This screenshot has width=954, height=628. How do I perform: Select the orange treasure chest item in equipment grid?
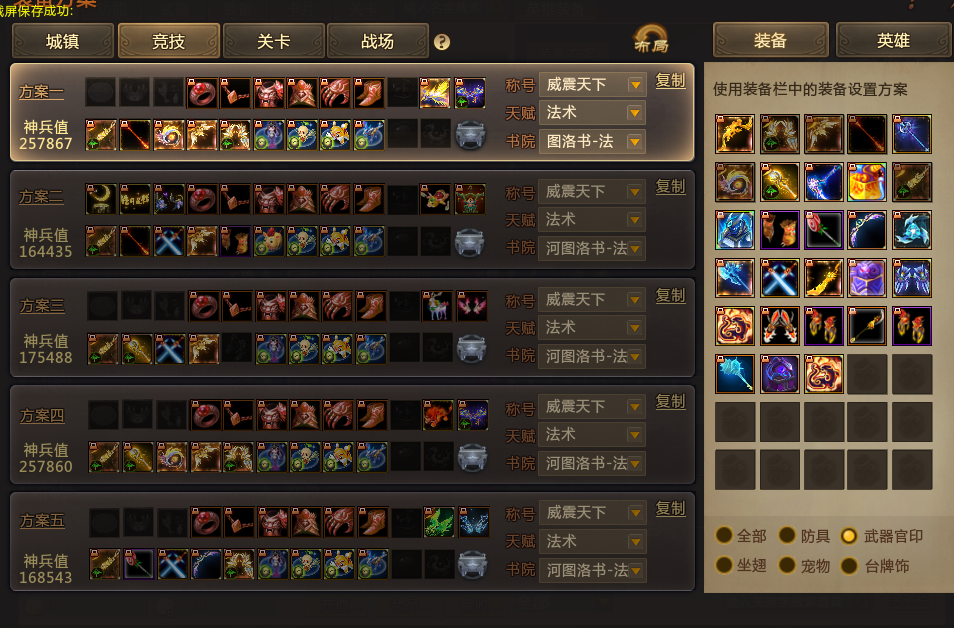(867, 181)
